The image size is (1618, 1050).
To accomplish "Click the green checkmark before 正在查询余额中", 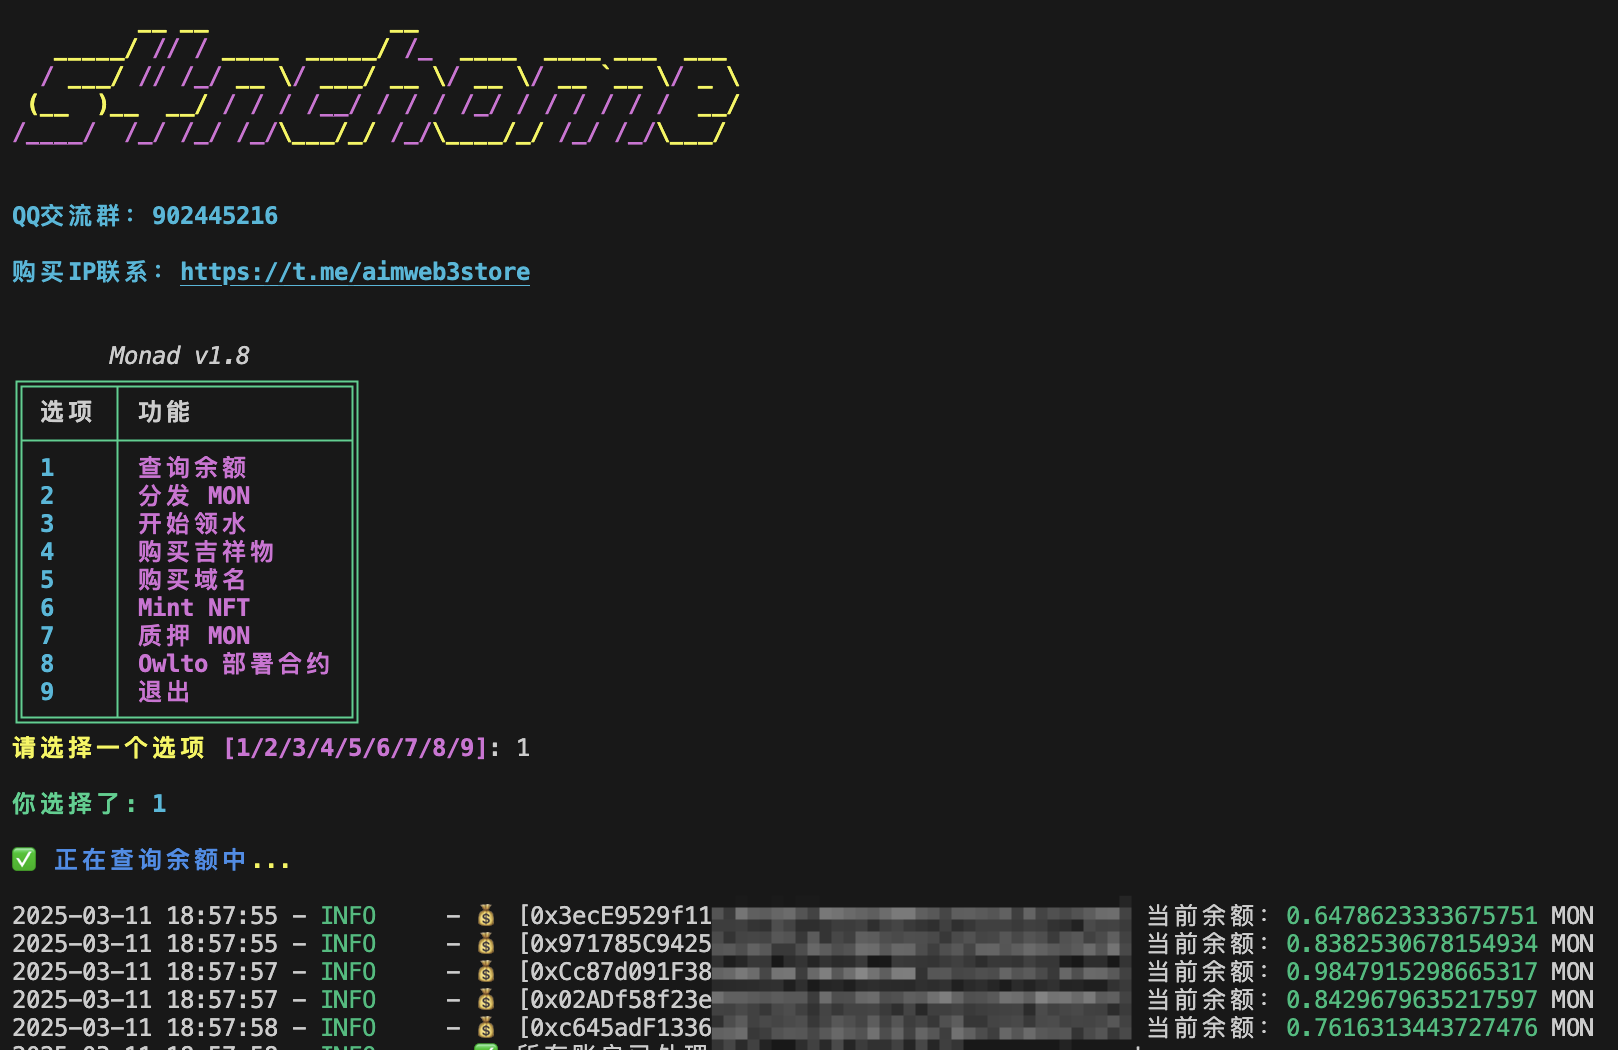I will click(24, 860).
